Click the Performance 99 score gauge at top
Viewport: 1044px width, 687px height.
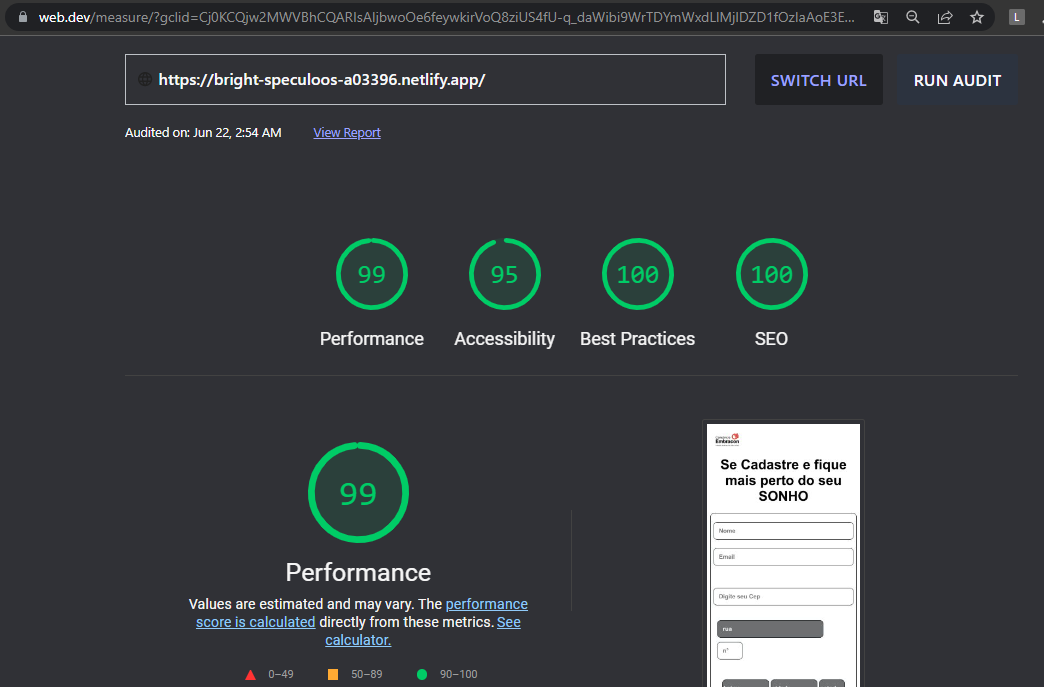pyautogui.click(x=372, y=274)
